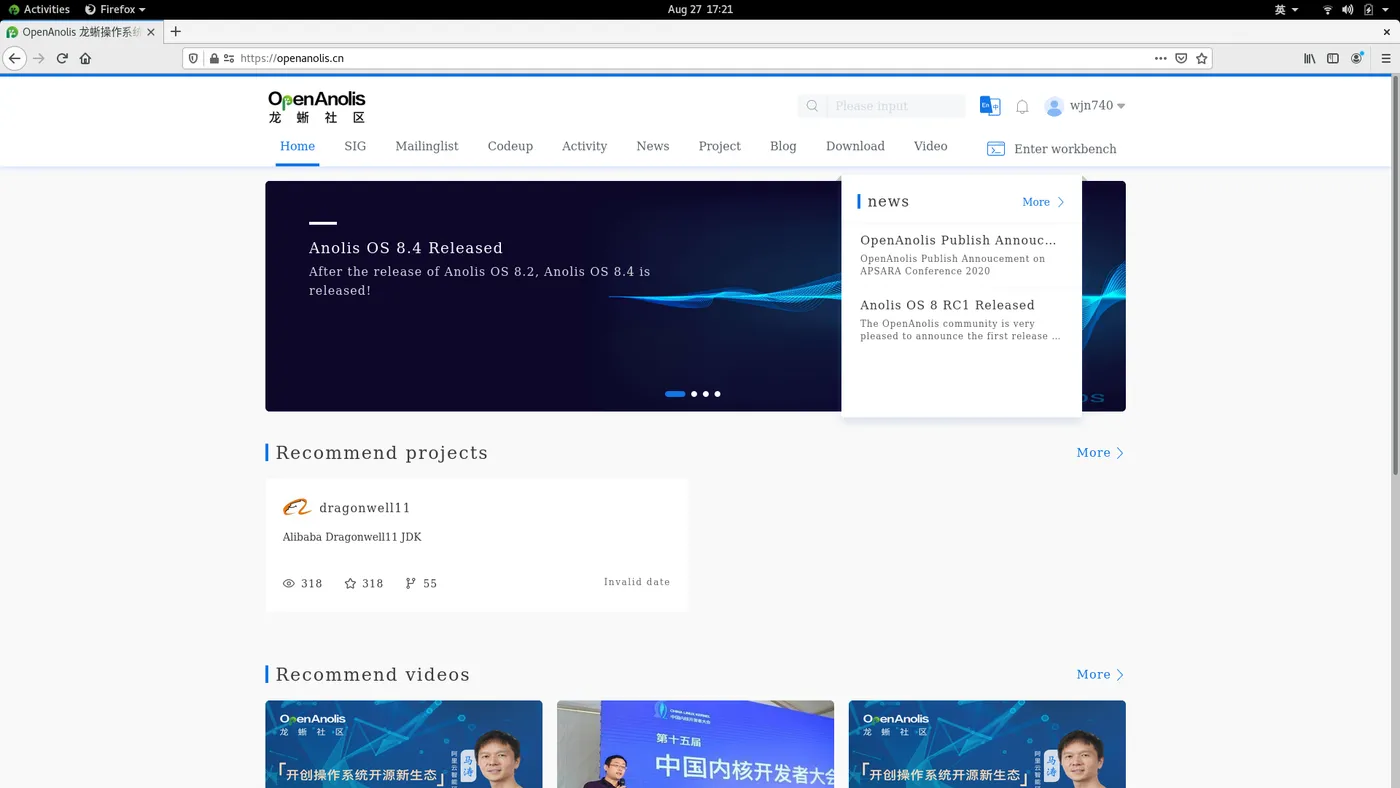Open the Mailinglist navigation item
1400x788 pixels.
tap(427, 146)
